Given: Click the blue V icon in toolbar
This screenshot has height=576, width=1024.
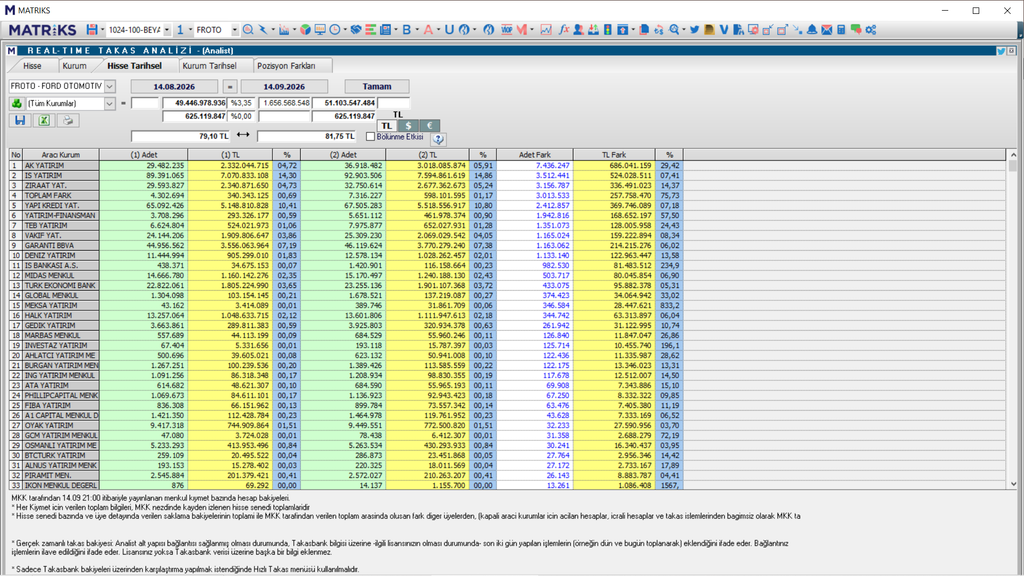Looking at the screenshot, I should (x=724, y=29).
